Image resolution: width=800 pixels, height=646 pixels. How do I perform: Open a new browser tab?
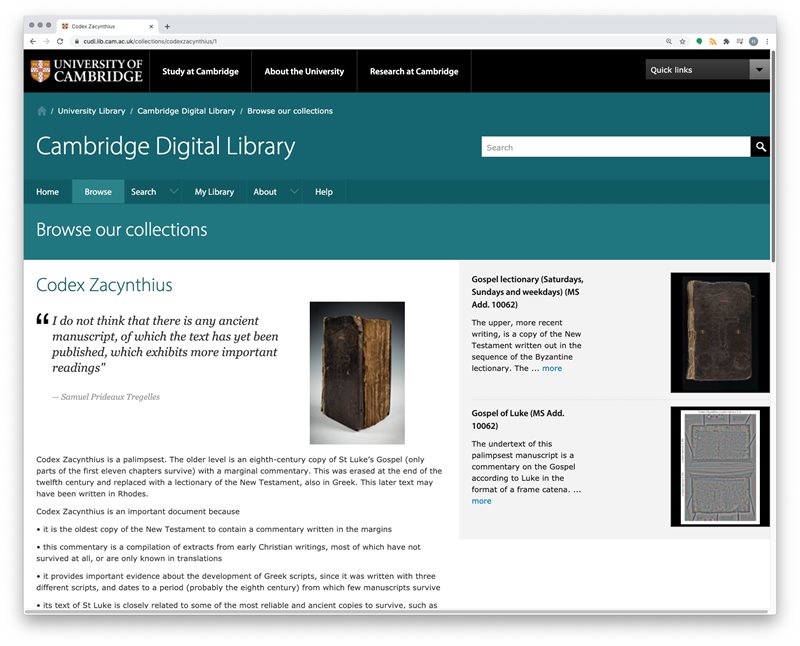click(167, 26)
